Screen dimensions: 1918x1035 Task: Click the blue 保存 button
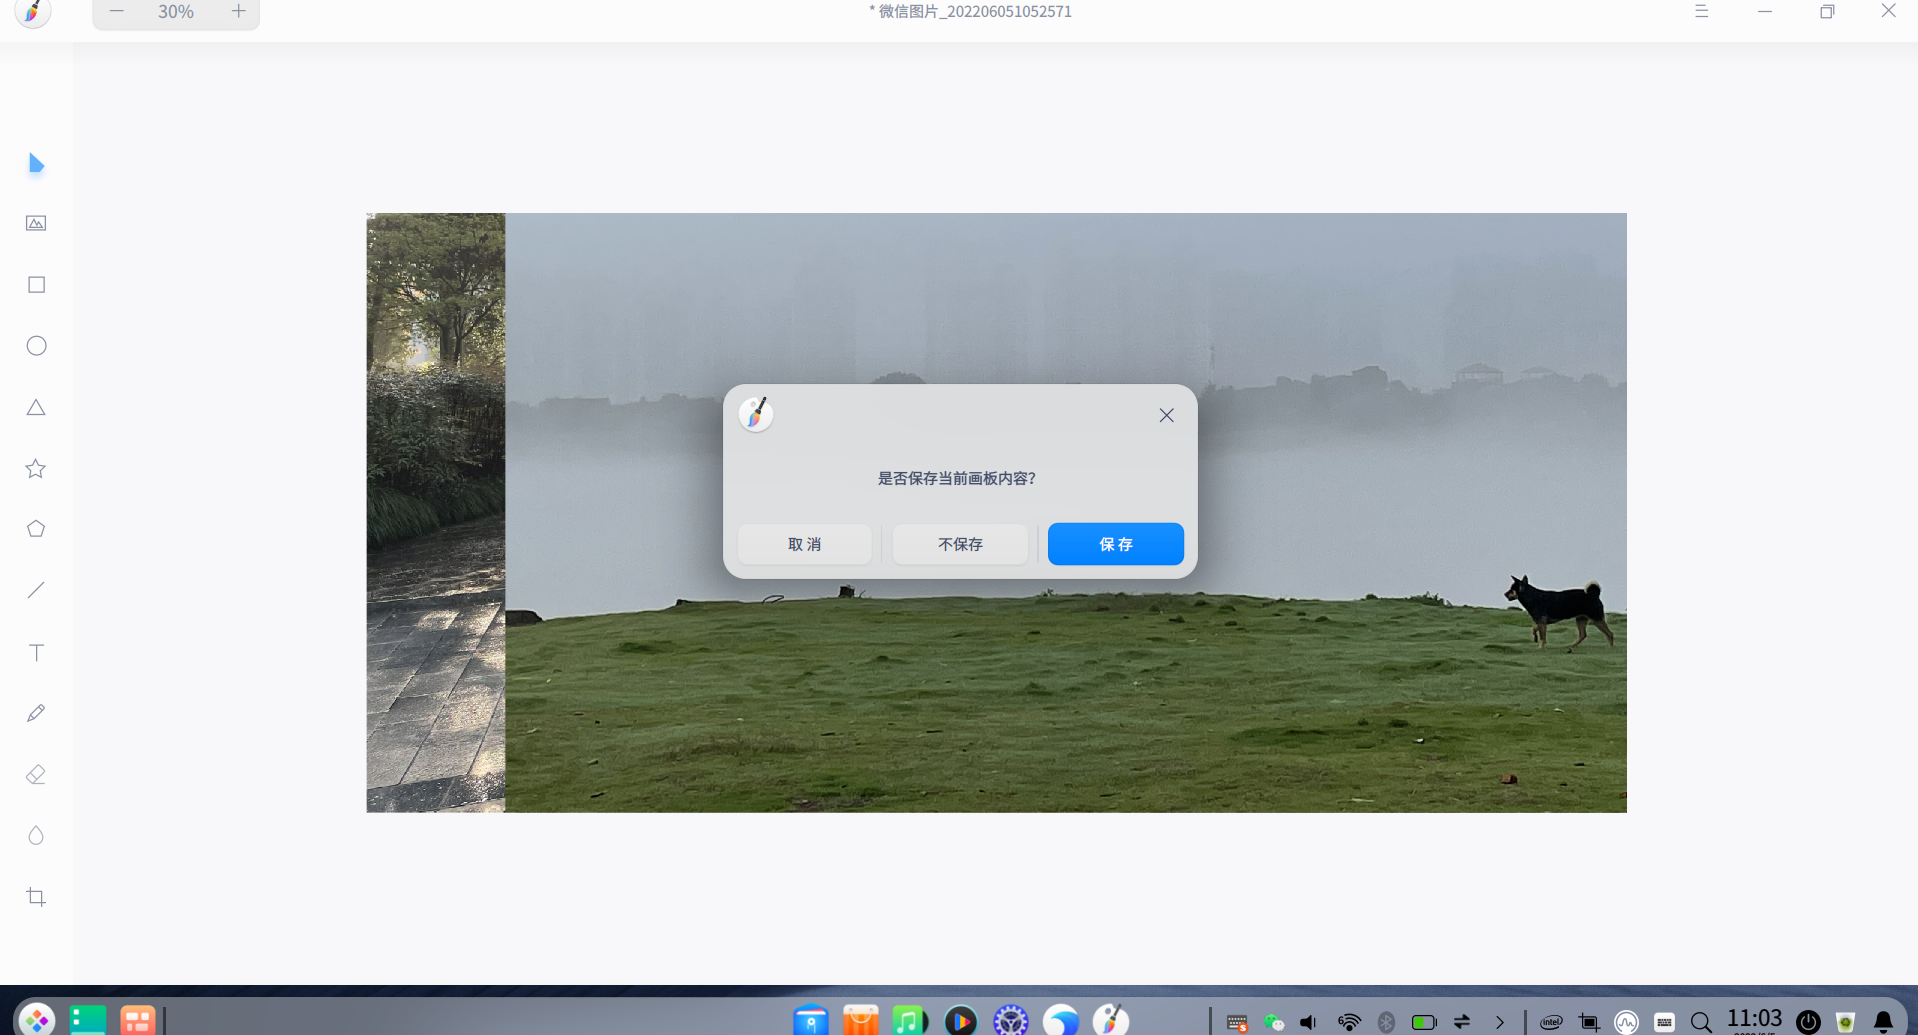click(1116, 544)
